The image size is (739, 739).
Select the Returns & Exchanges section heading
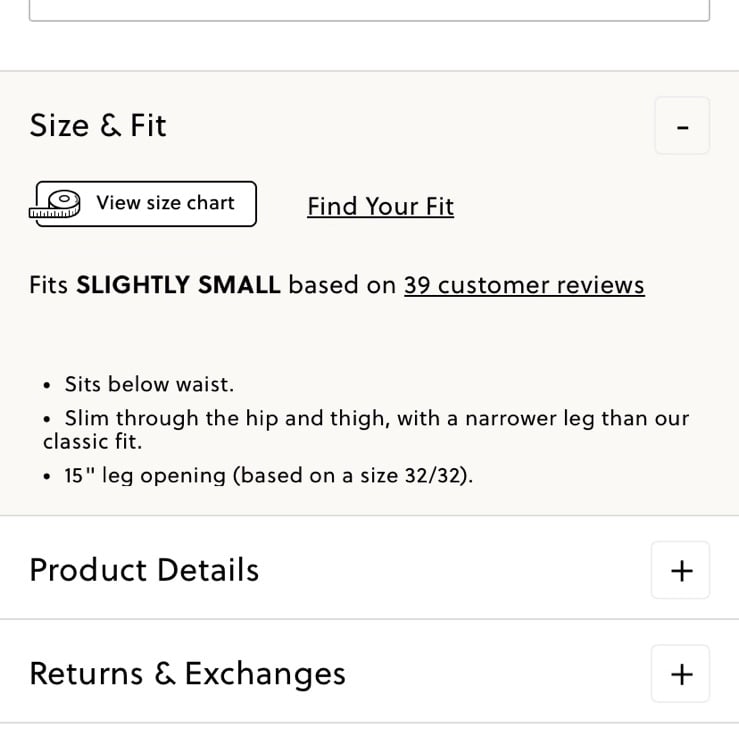[188, 674]
